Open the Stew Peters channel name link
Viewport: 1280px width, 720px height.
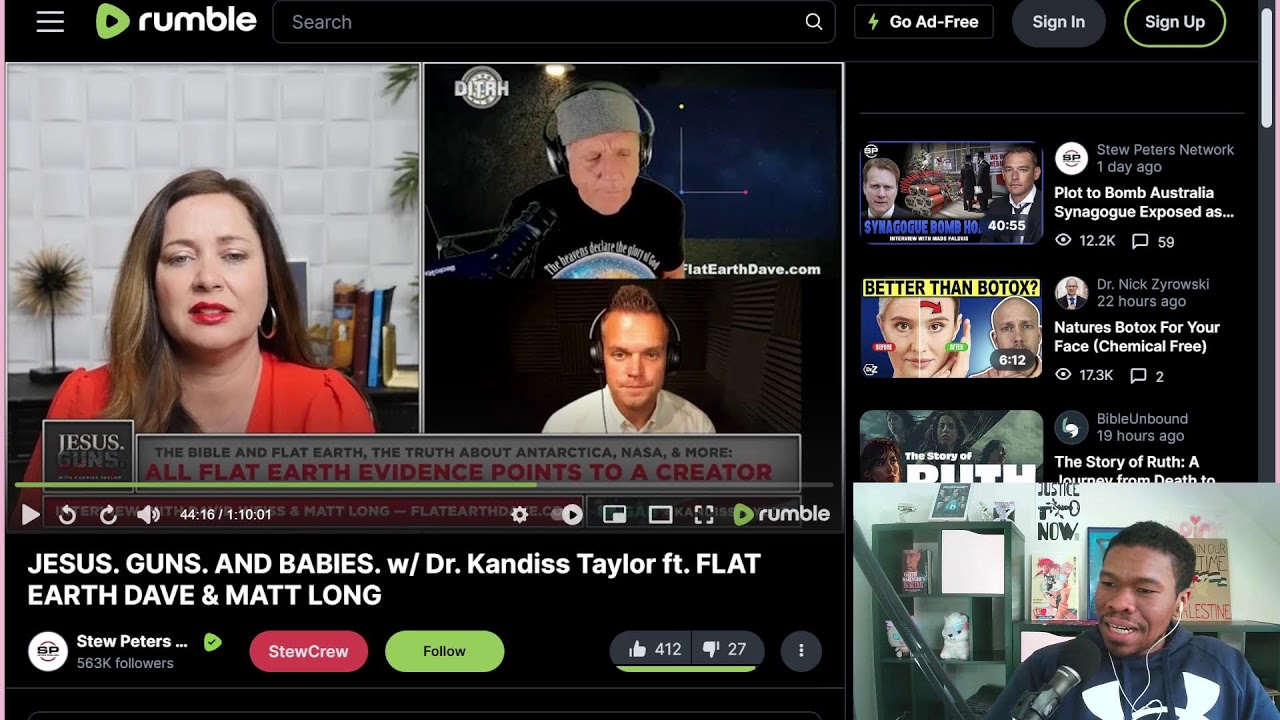132,641
